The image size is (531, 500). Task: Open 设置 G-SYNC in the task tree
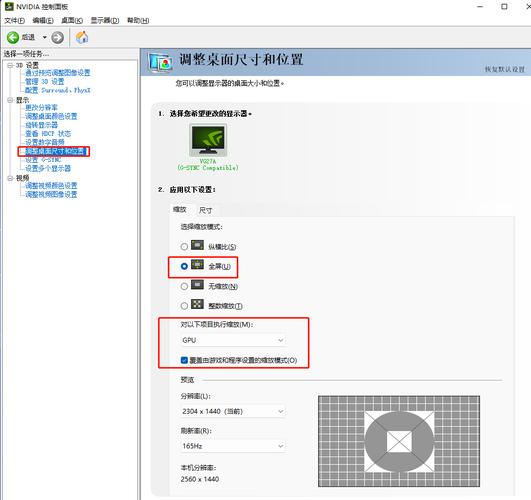pyautogui.click(x=43, y=160)
